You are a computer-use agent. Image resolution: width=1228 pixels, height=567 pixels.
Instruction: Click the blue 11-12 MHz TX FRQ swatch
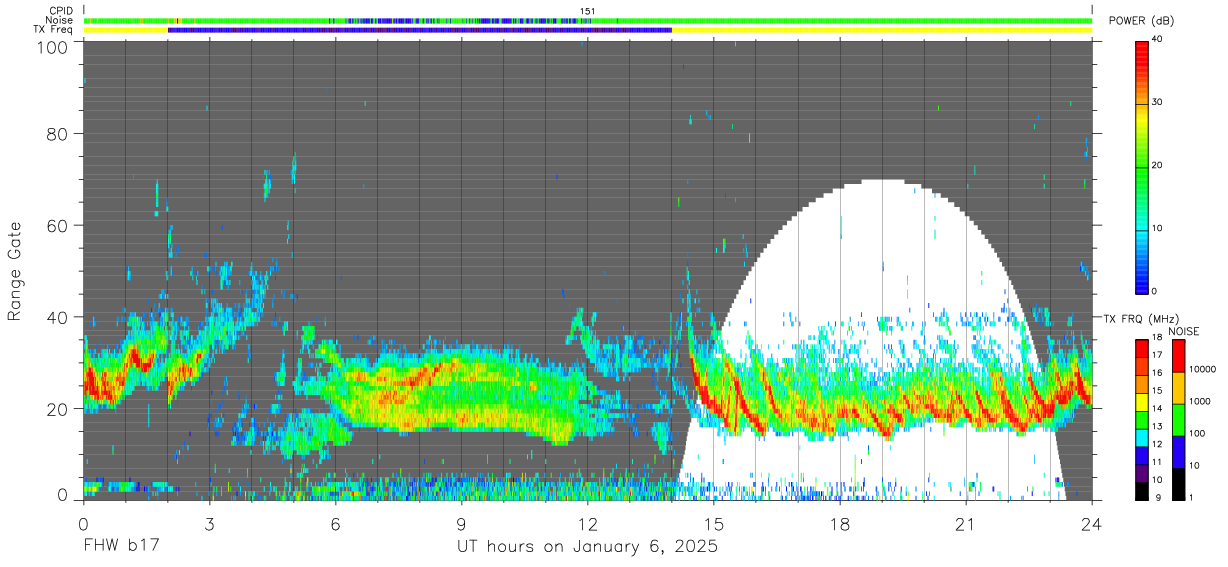[x=1142, y=453]
